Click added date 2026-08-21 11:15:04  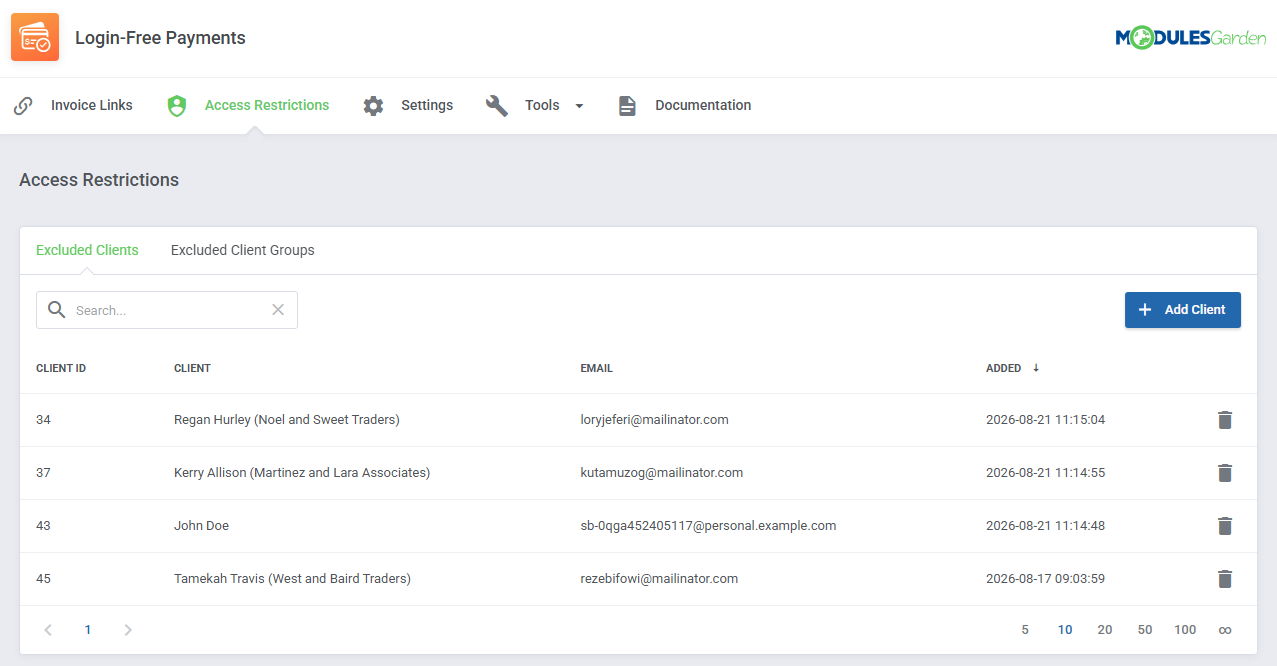tap(1045, 420)
